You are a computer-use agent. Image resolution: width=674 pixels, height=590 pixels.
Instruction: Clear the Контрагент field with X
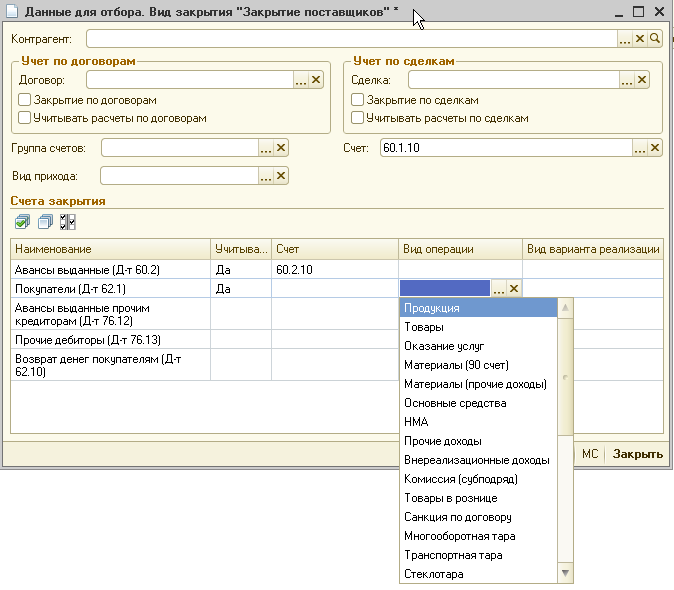coord(640,39)
